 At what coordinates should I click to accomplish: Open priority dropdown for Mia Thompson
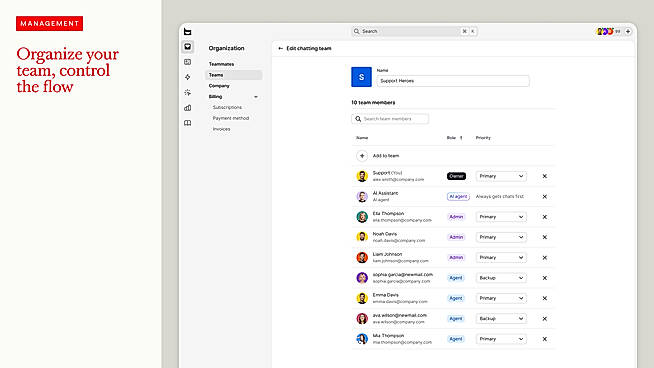(x=501, y=339)
